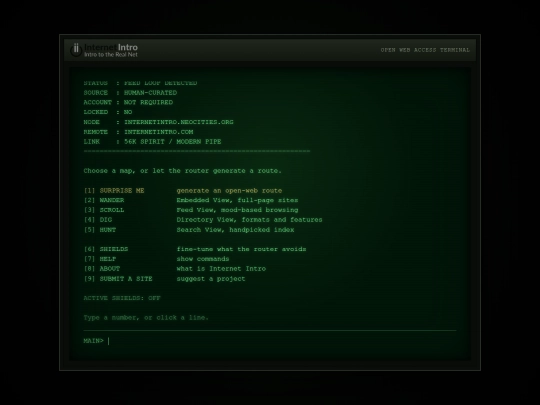Click 'Intro to the Real Net' tagline

point(111,55)
